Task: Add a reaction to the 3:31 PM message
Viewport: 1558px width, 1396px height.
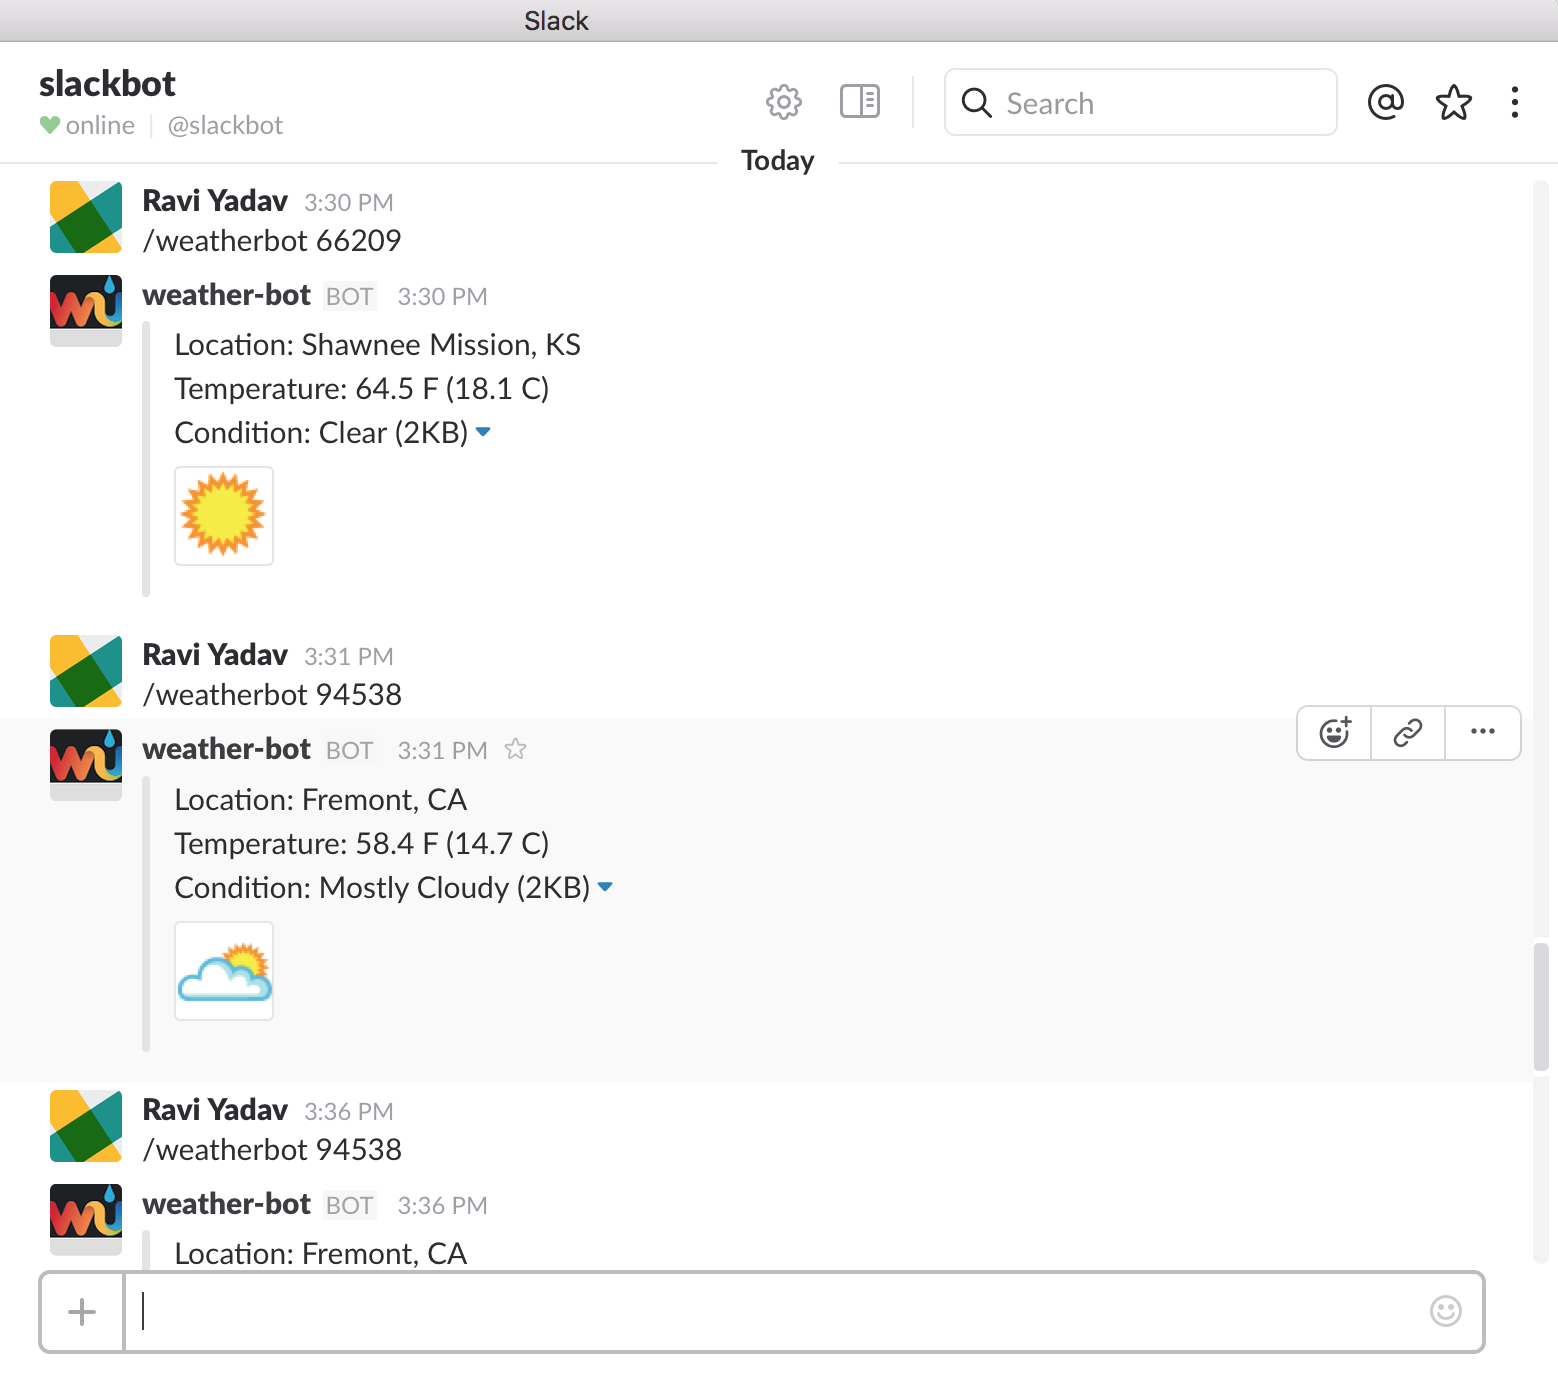Action: (x=1334, y=733)
